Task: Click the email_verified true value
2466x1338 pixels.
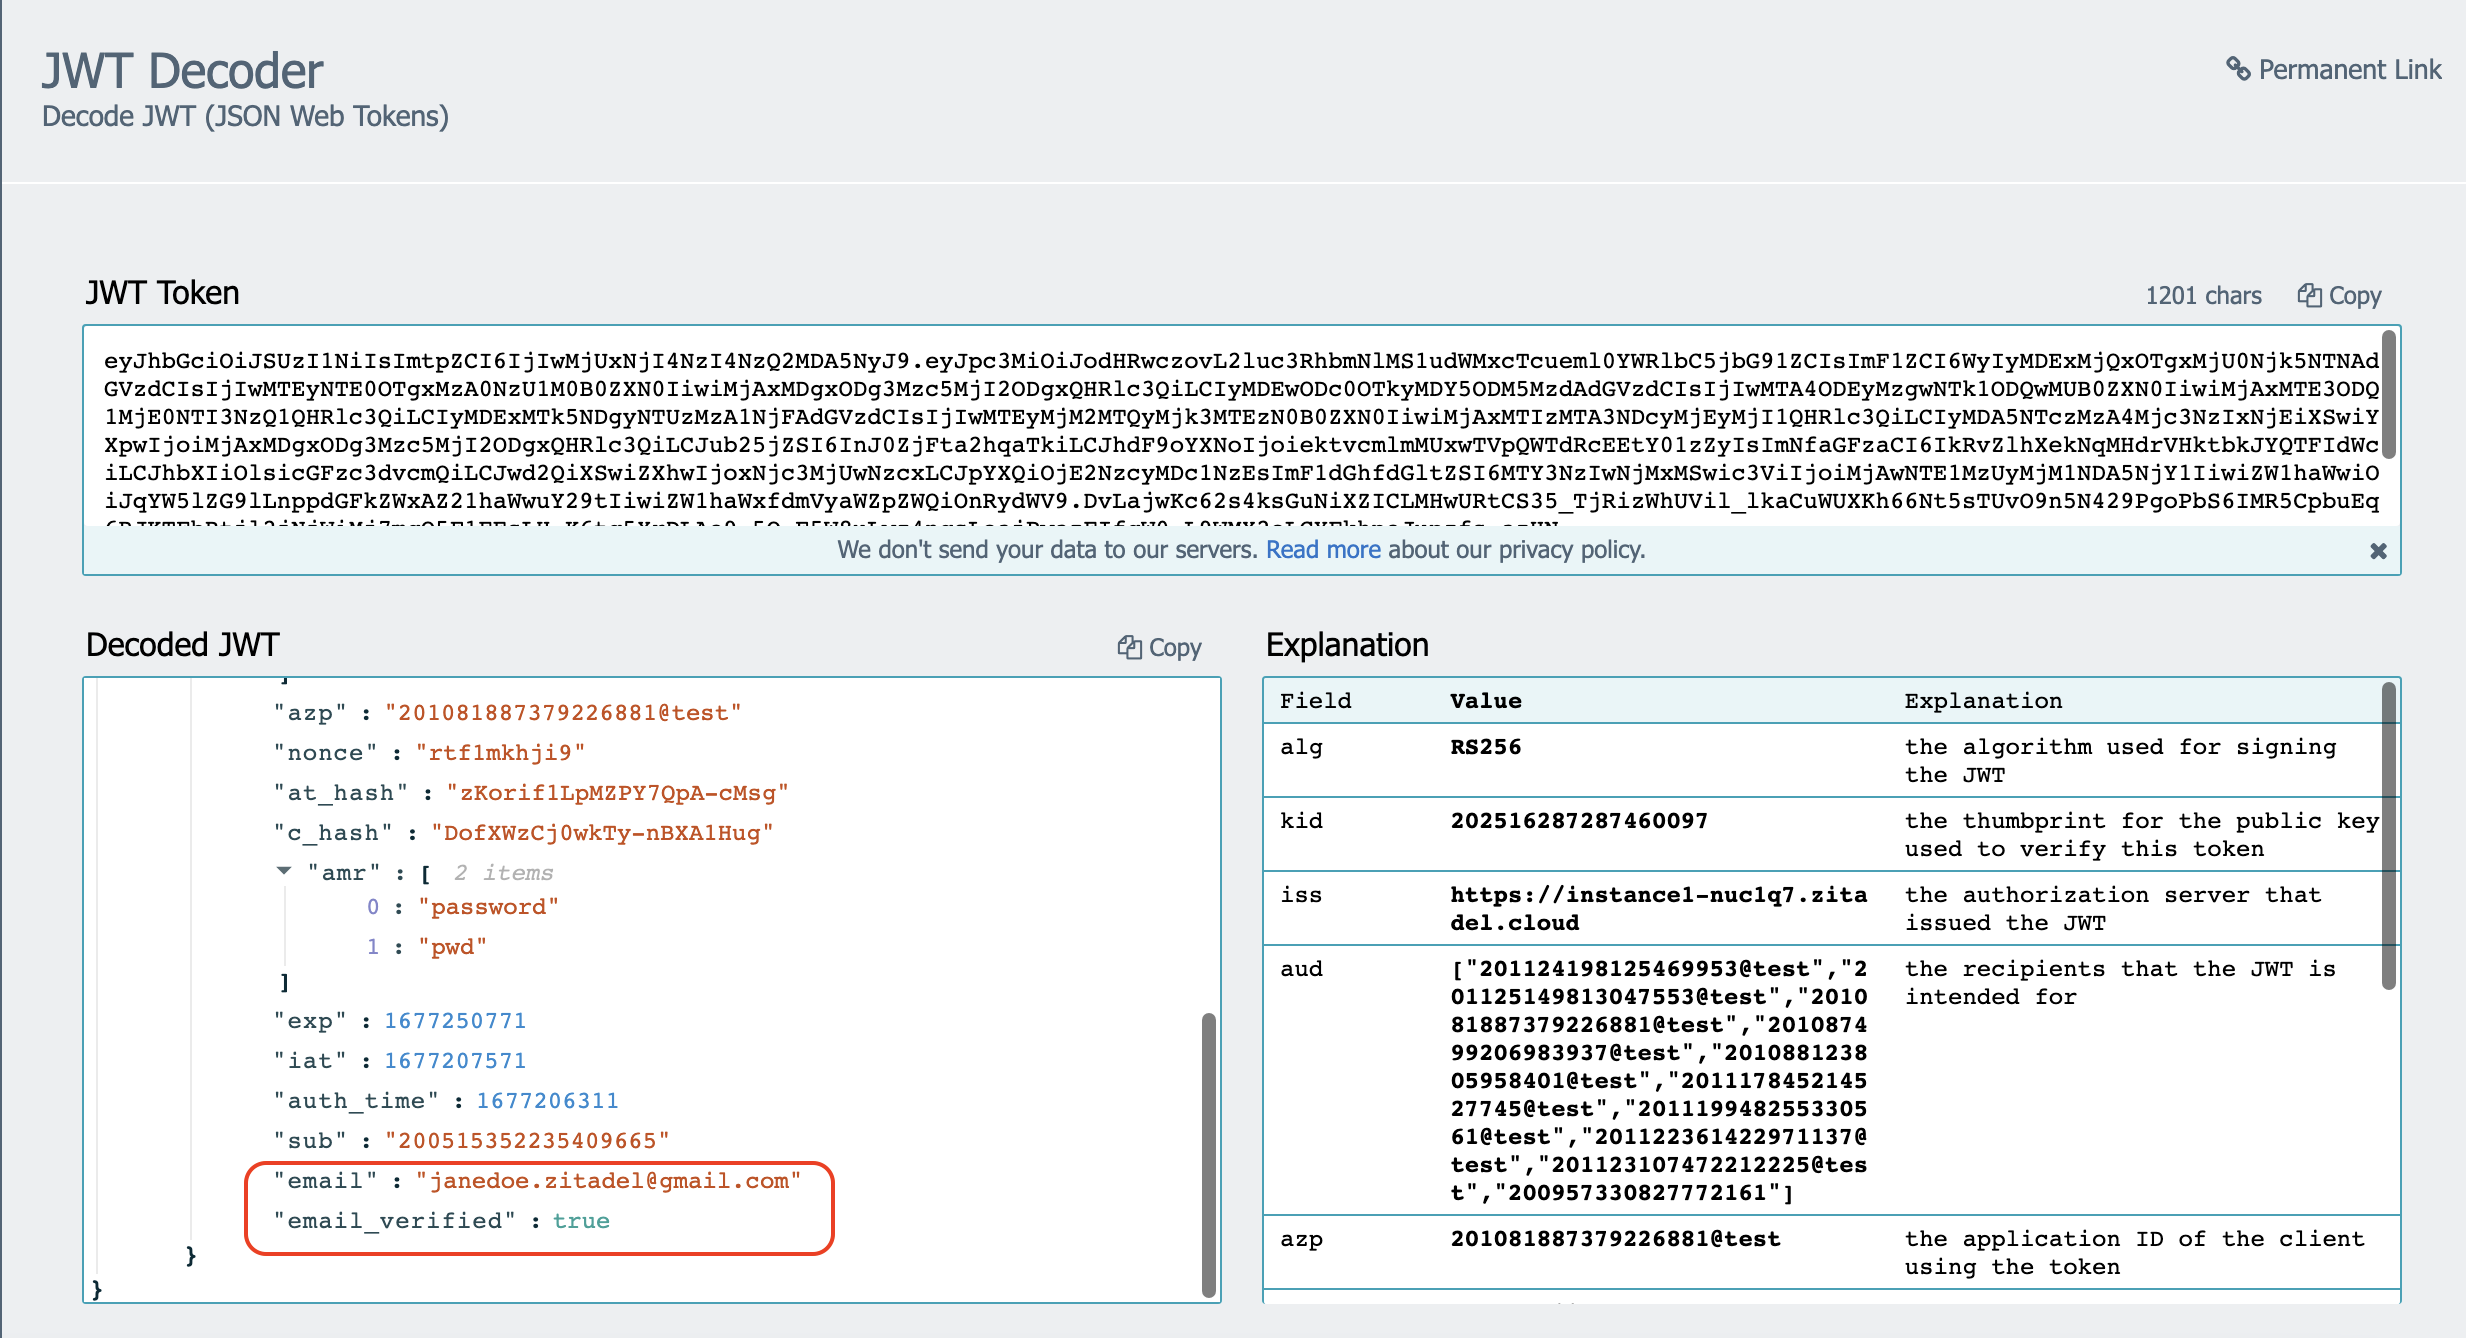Action: coord(581,1221)
